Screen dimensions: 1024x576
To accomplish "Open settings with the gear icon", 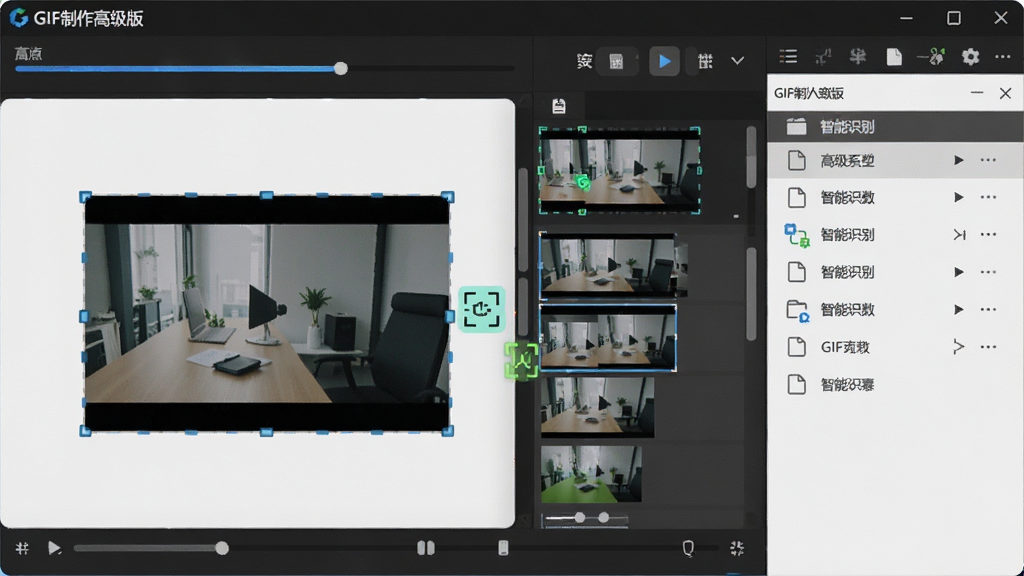I will [x=970, y=57].
